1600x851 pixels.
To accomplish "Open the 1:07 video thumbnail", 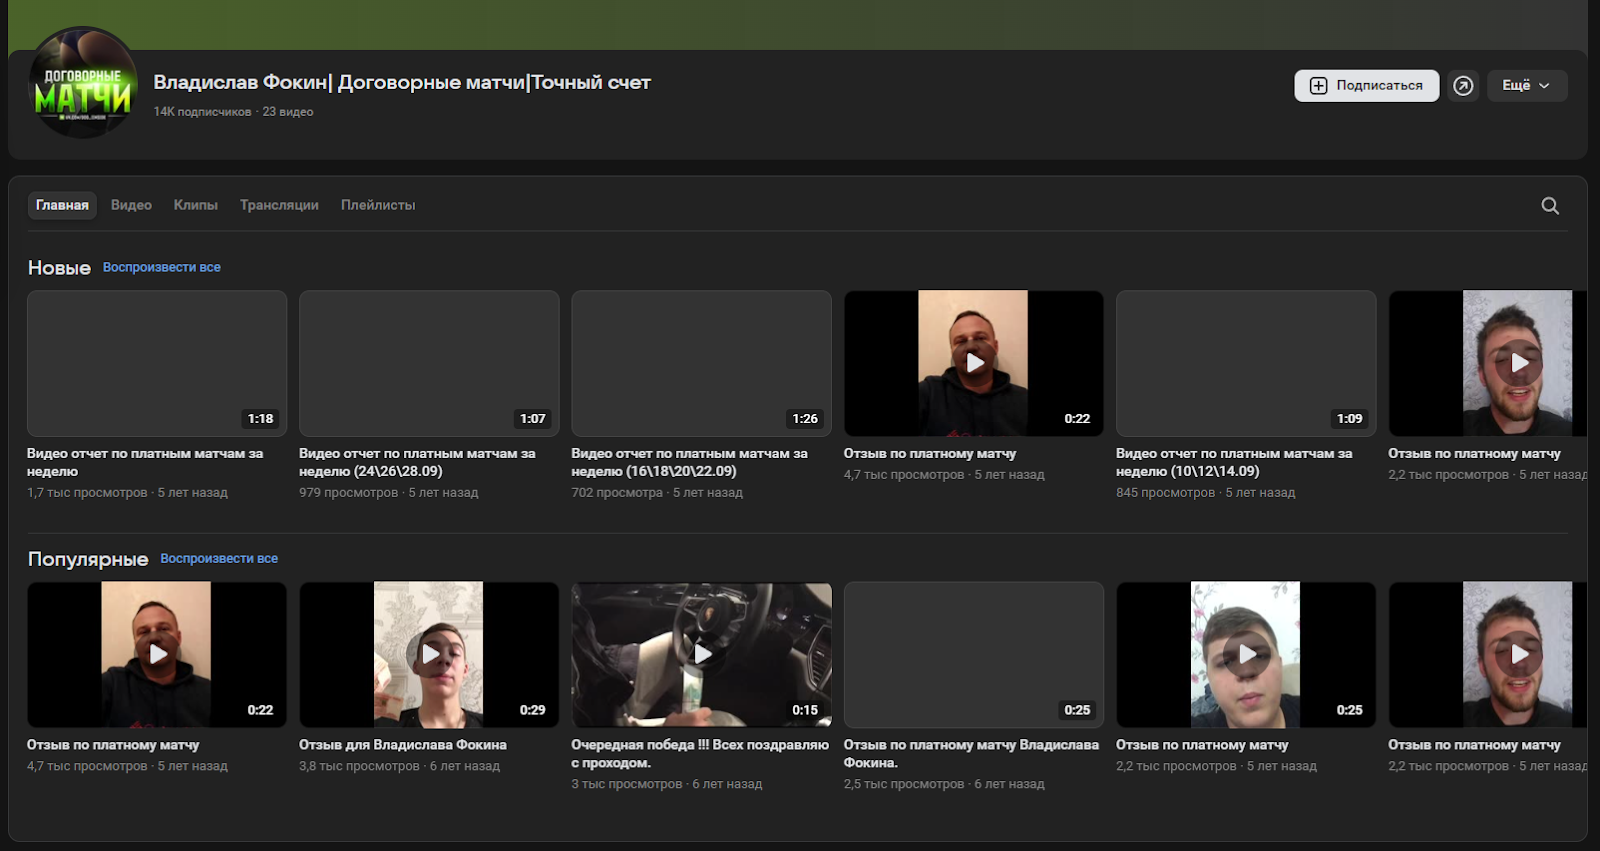I will (x=429, y=363).
